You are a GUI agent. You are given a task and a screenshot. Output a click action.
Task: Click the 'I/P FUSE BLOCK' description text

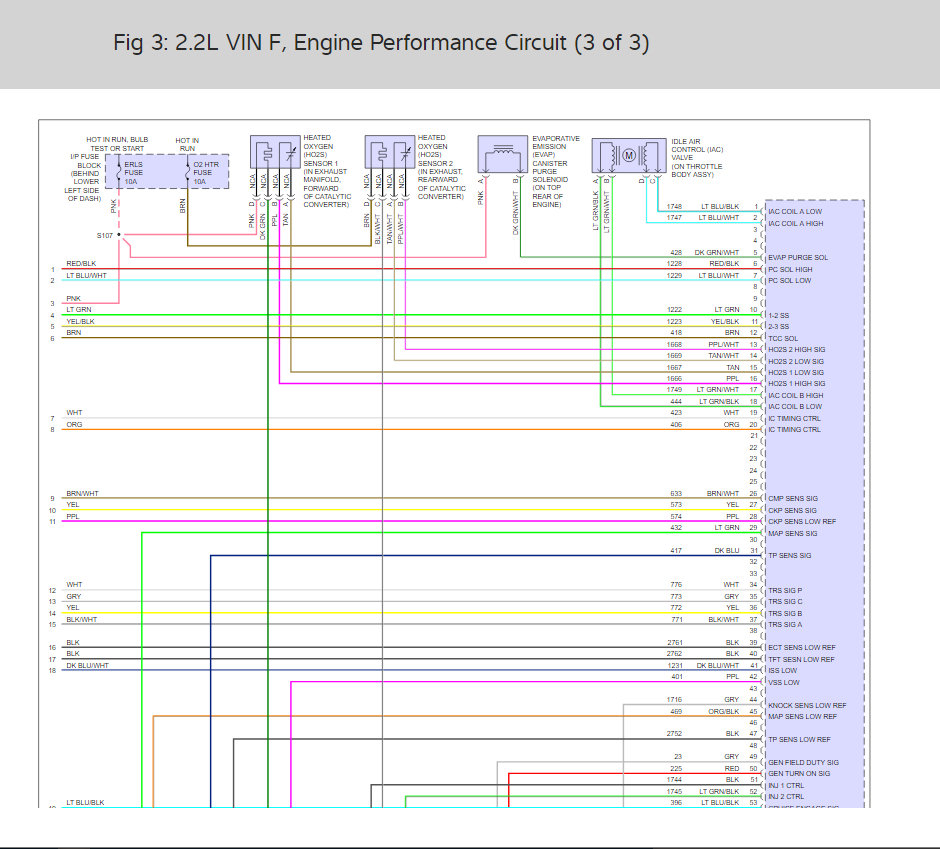[x=84, y=177]
